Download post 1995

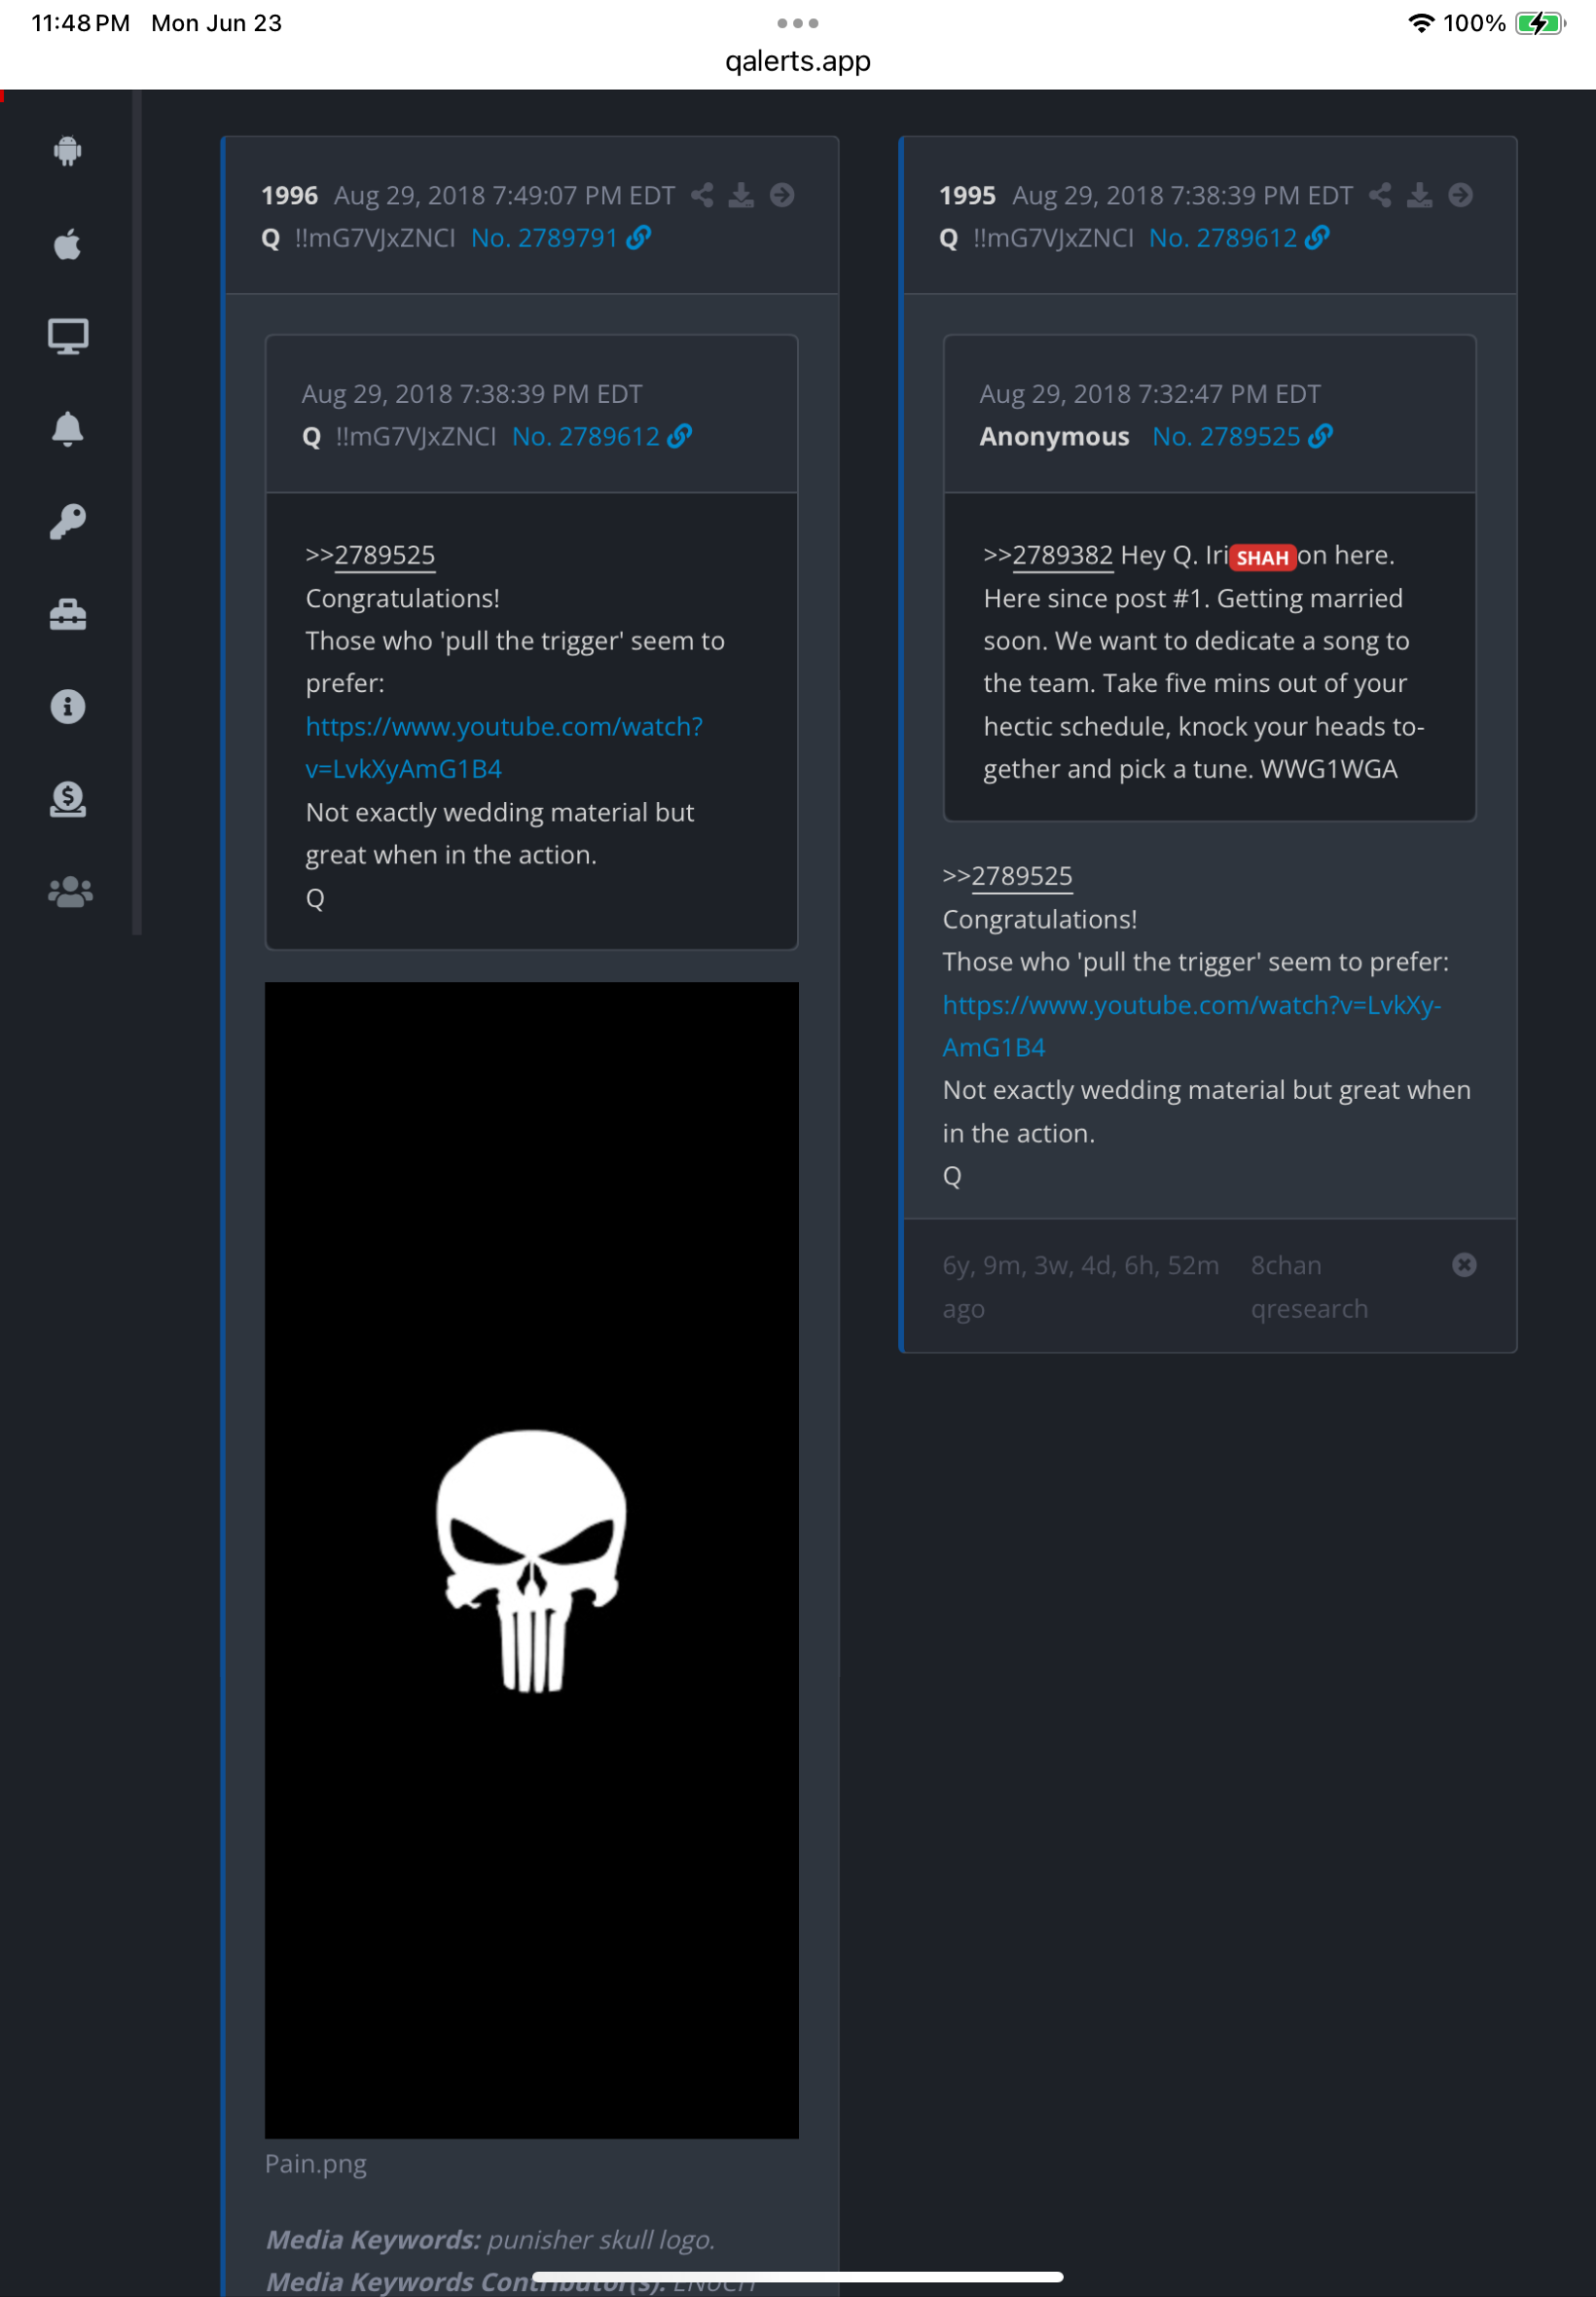[x=1419, y=195]
